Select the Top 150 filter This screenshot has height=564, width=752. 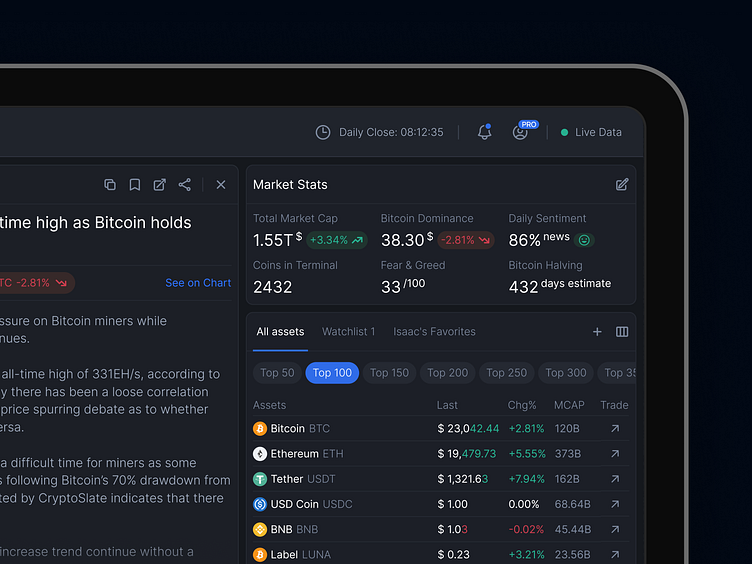(389, 373)
